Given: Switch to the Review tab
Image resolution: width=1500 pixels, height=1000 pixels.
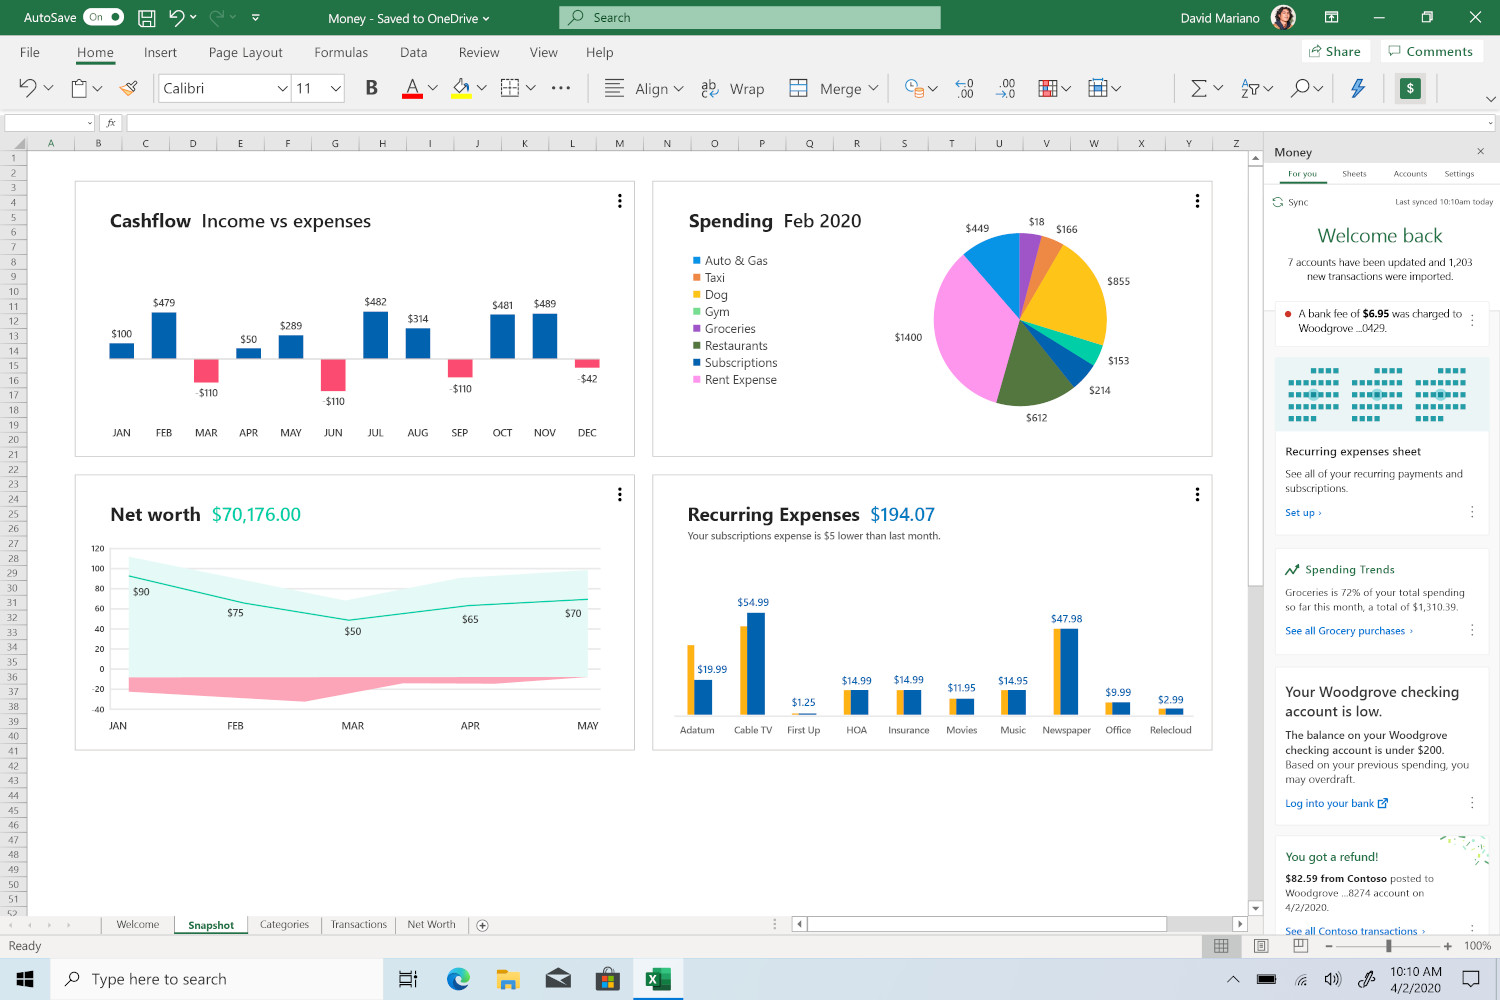Looking at the screenshot, I should coord(479,52).
